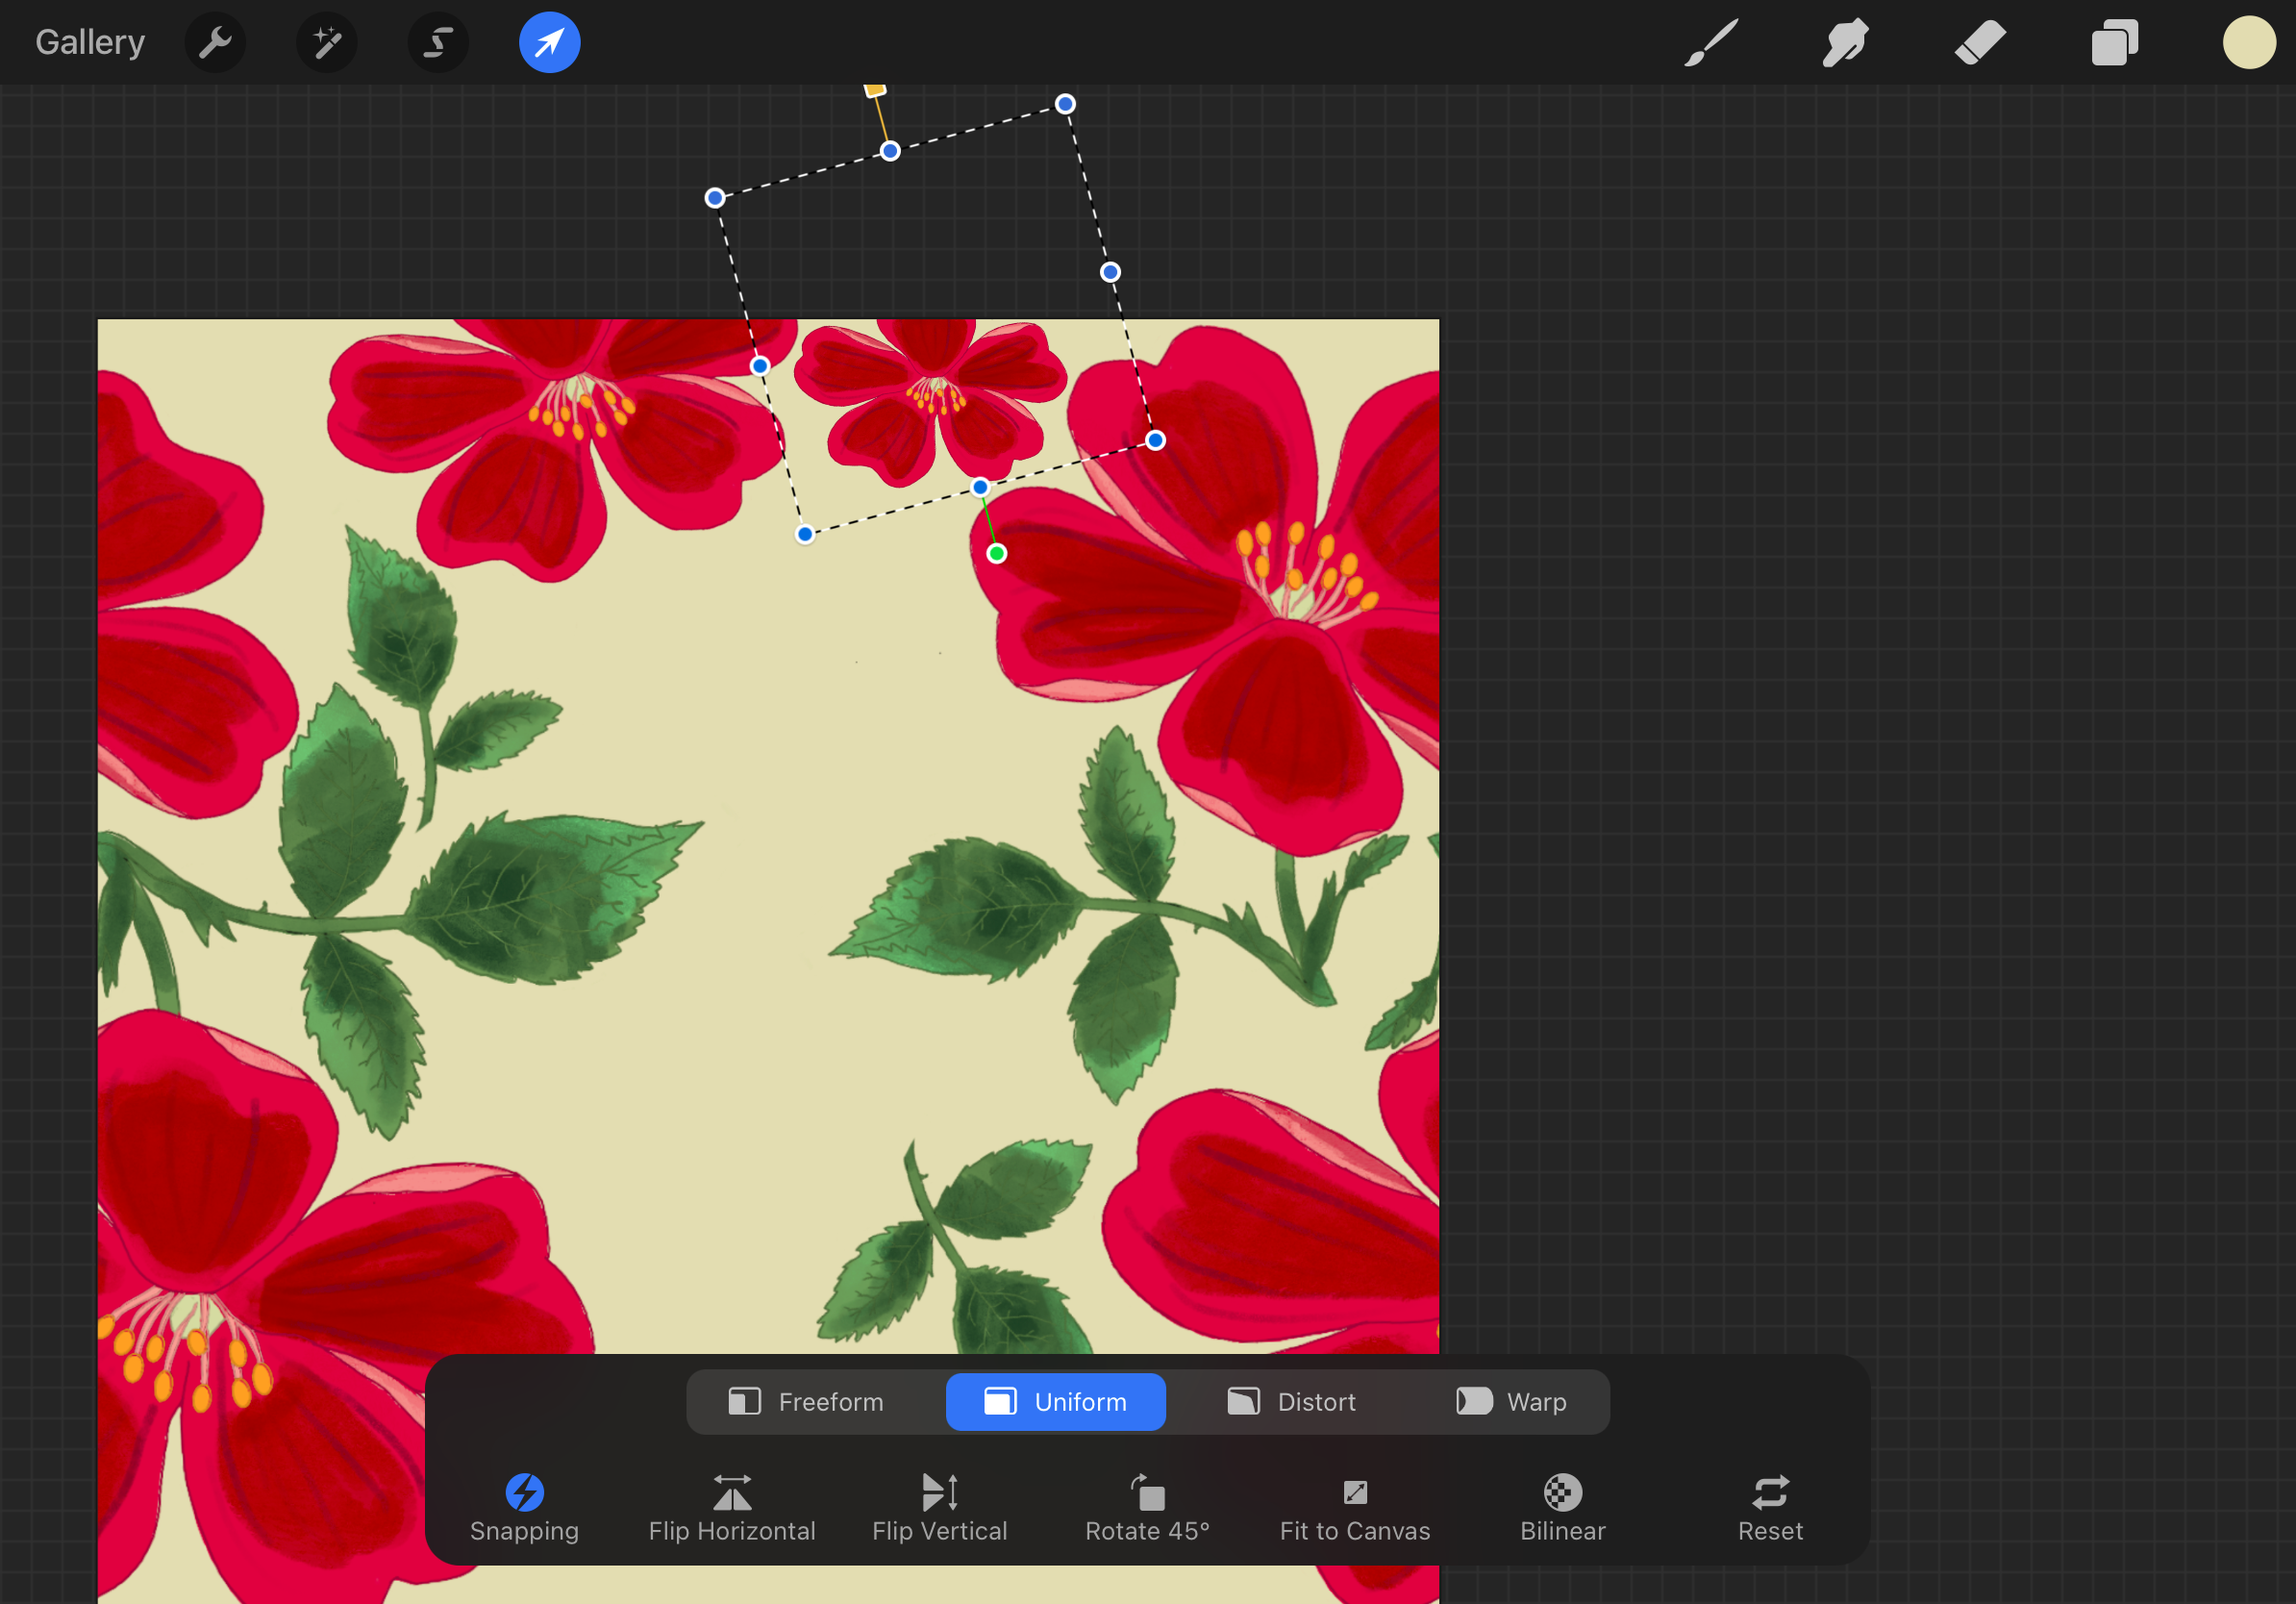This screenshot has width=2296, height=1604.
Task: Switch to Distort transform mode
Action: (1291, 1402)
